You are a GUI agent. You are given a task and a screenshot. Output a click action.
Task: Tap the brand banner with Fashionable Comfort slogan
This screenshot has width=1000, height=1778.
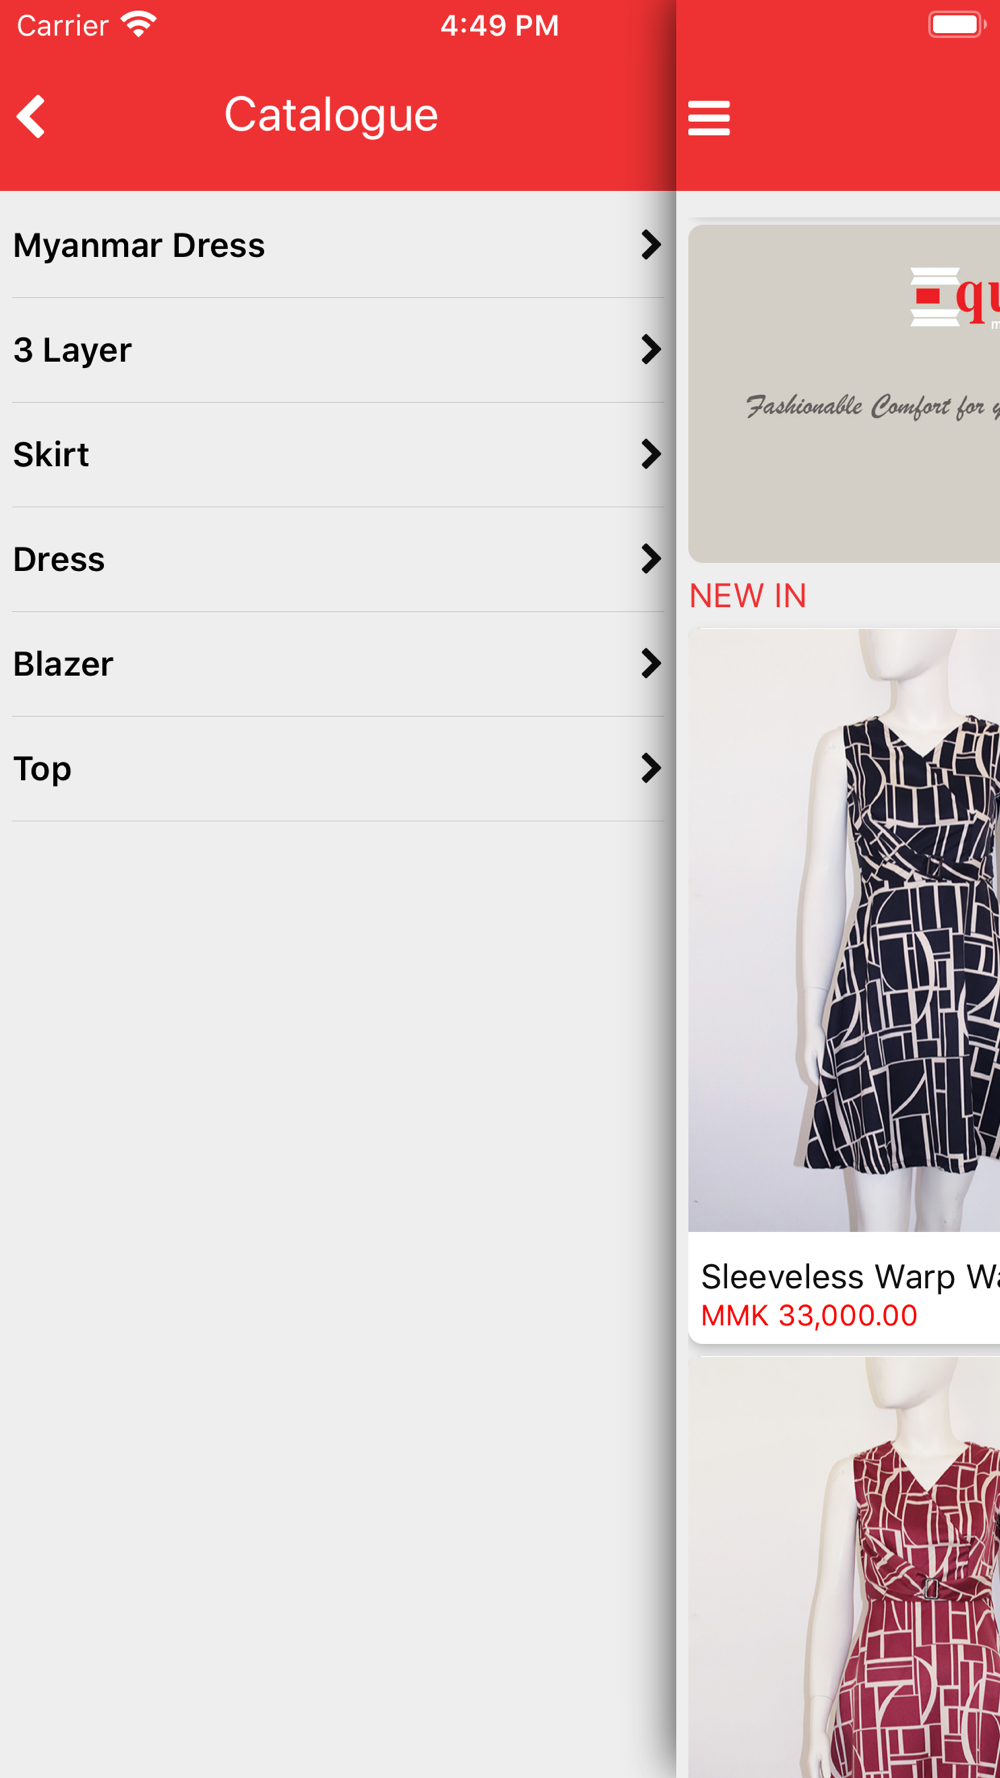[x=844, y=393]
